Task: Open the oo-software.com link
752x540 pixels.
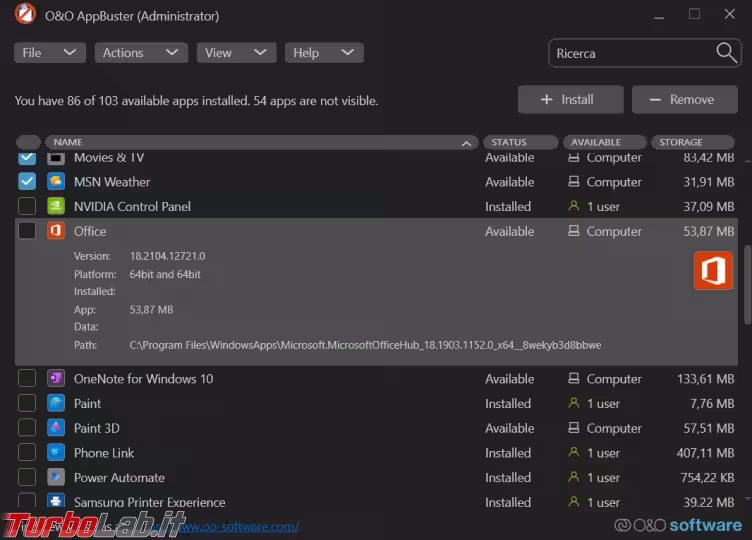Action: click(x=240, y=526)
